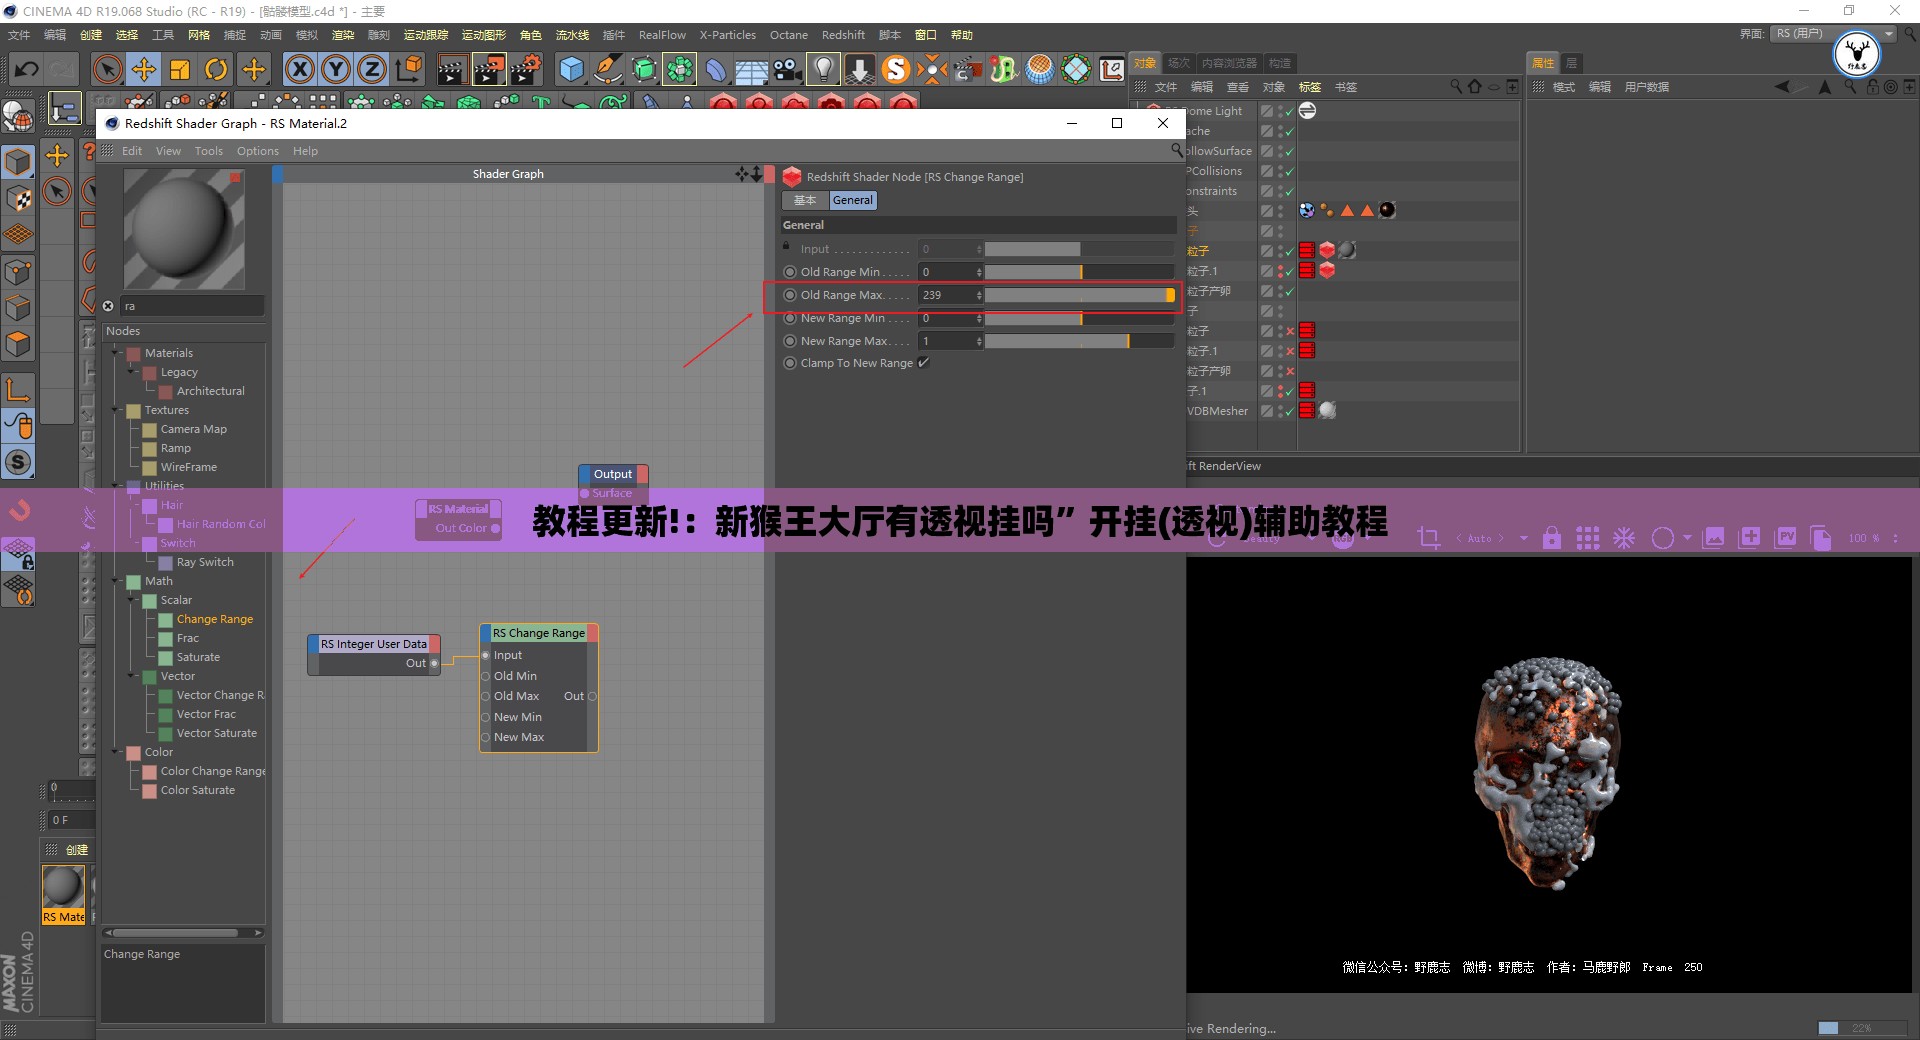Viewport: 1920px width, 1040px height.
Task: Switch to the 基本 tab in node attributes
Action: [805, 200]
